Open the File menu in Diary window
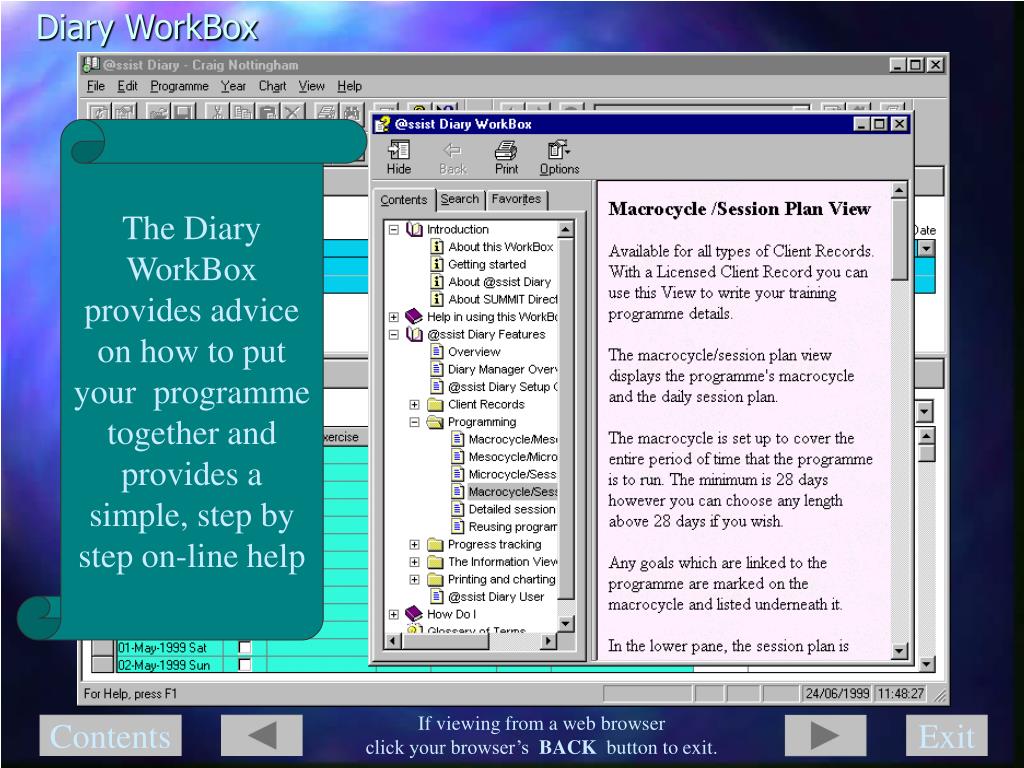 click(x=95, y=86)
